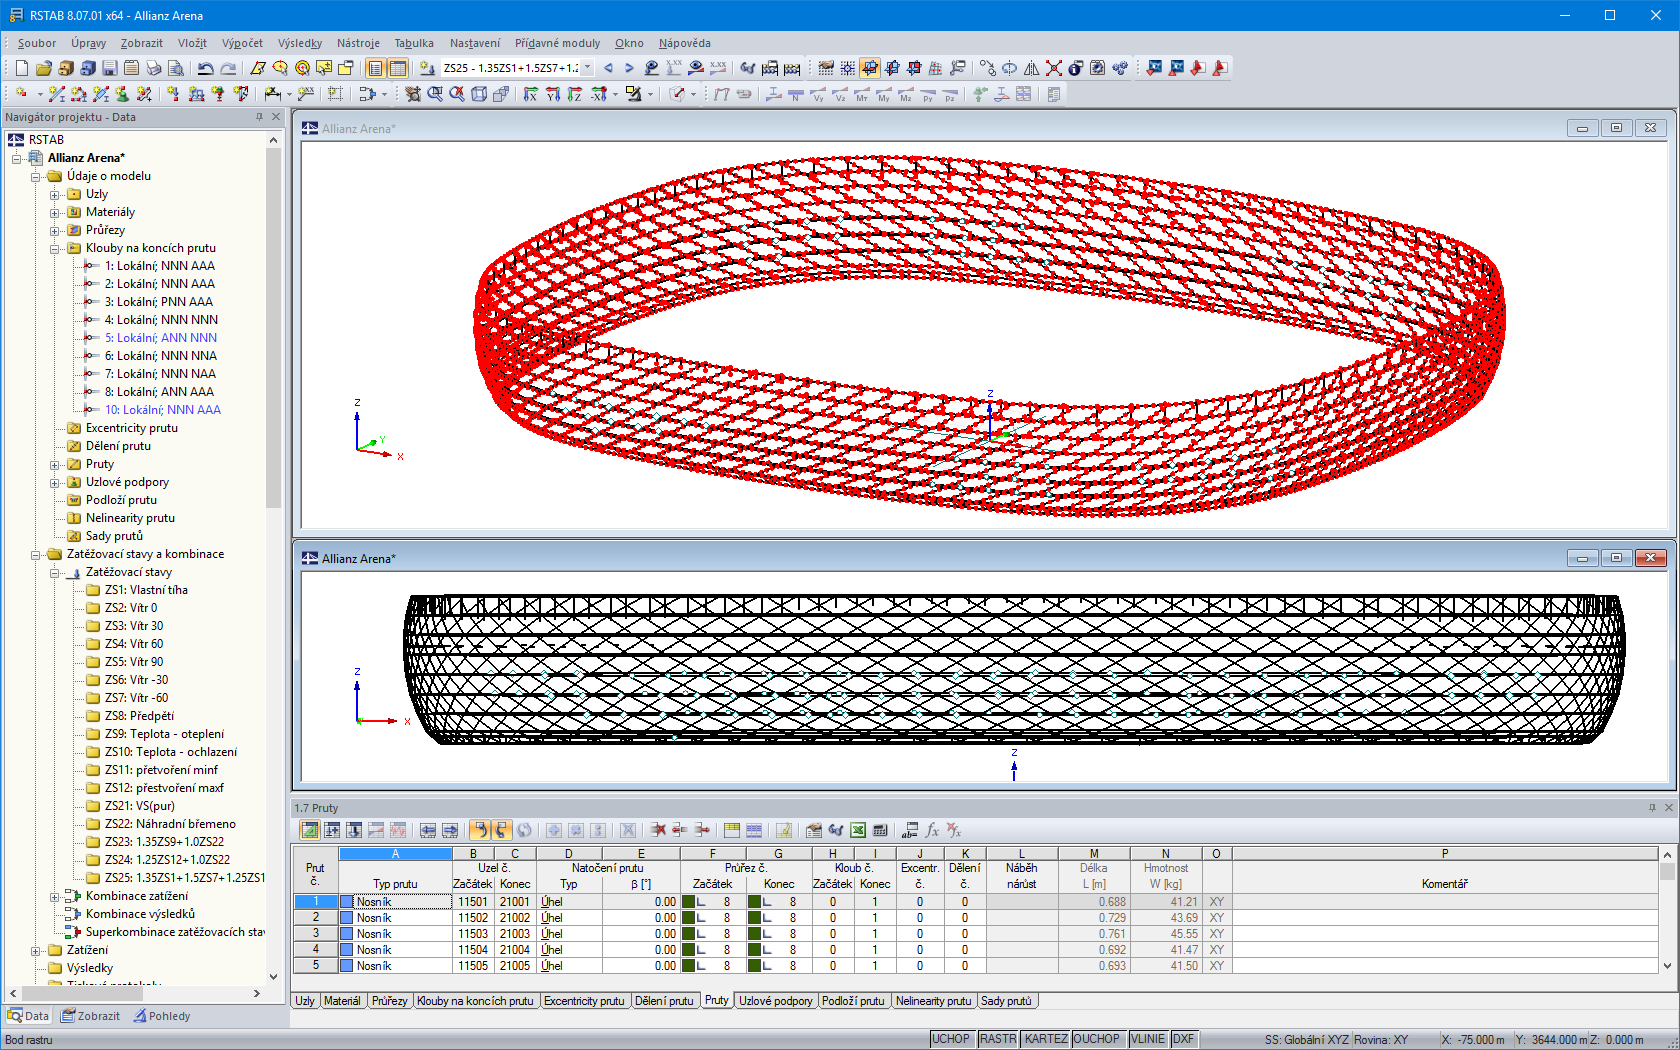Screen dimensions: 1680x1050
Task: Open the RSTAB calculator icon in table toolbar
Action: 878,830
